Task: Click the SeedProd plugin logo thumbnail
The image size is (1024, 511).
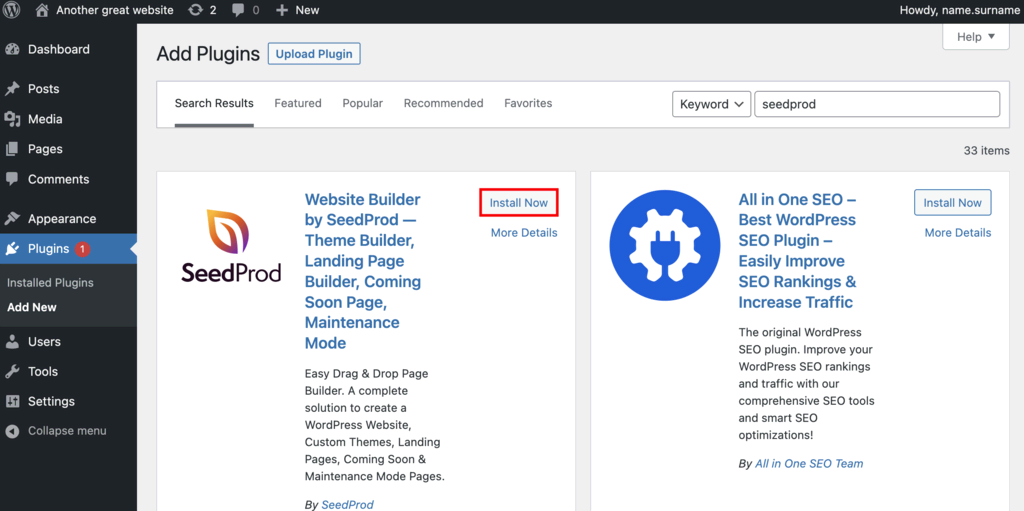Action: pos(231,245)
